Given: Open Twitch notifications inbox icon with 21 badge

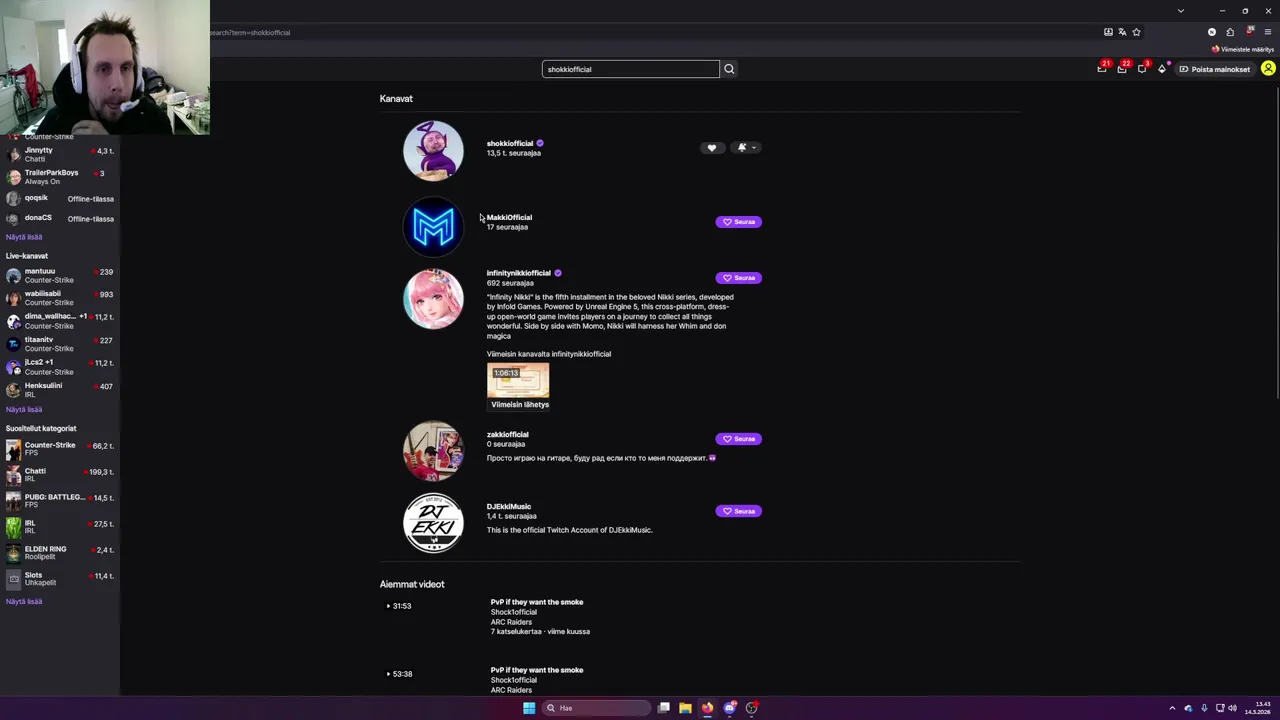Looking at the screenshot, I should click(x=1103, y=69).
